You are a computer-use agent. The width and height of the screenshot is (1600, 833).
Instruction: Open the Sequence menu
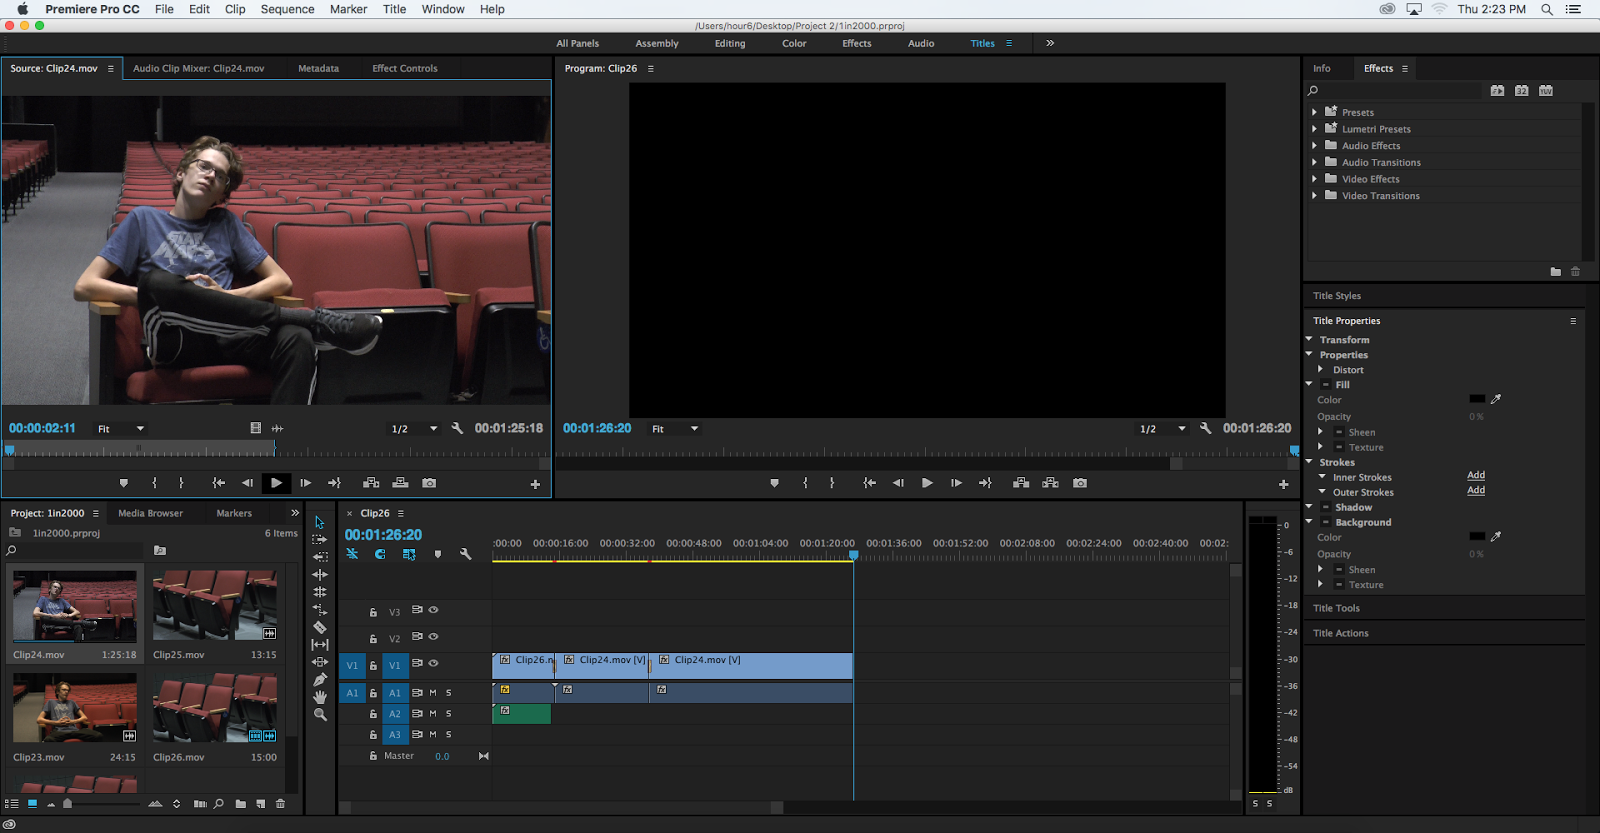click(x=288, y=9)
